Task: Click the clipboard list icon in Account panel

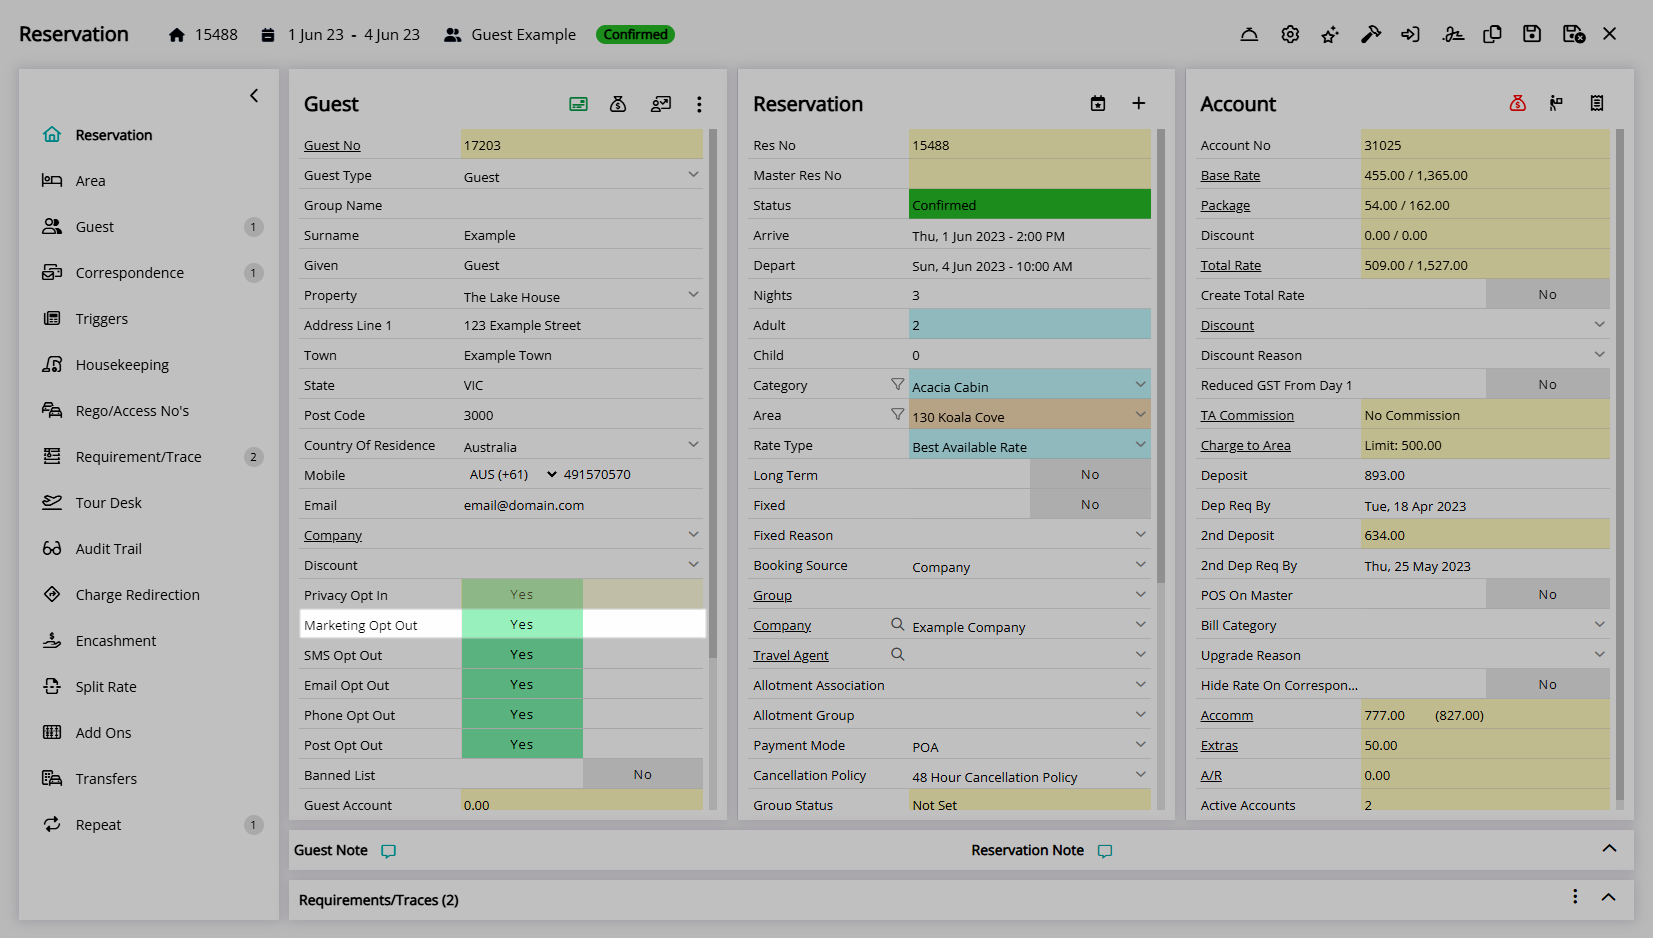Action: pyautogui.click(x=1597, y=103)
